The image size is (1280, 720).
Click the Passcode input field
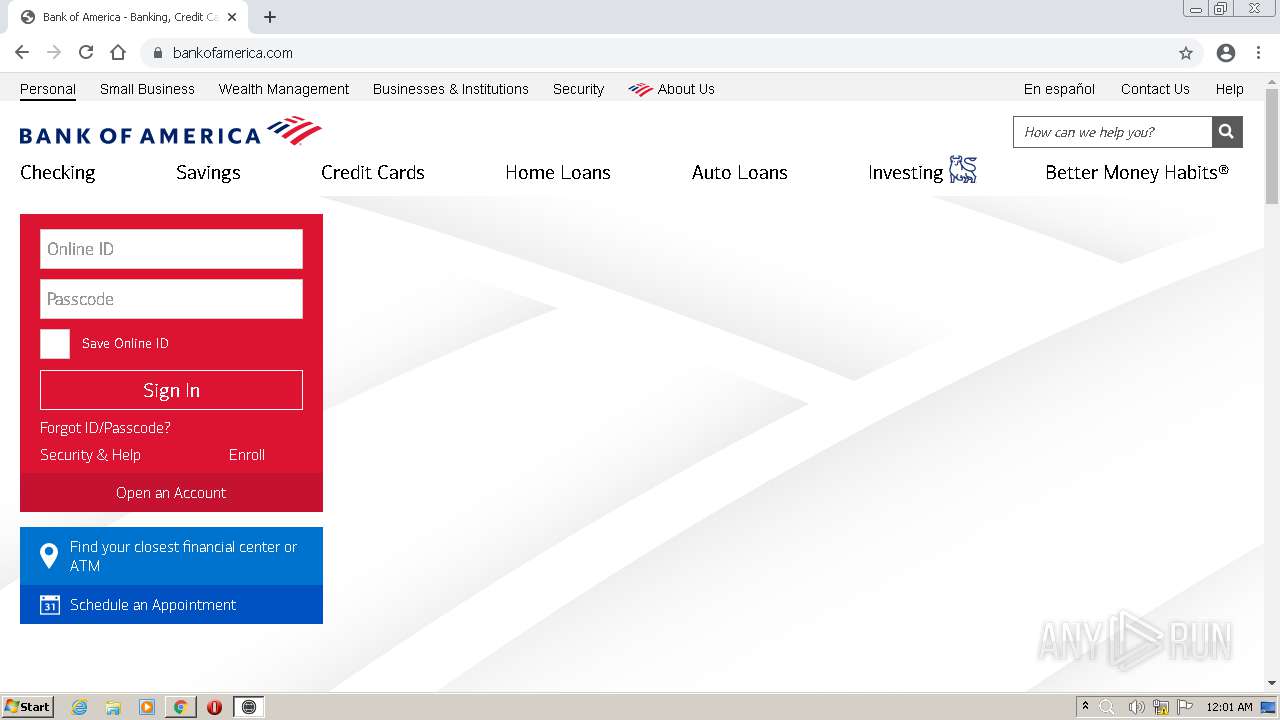[171, 299]
